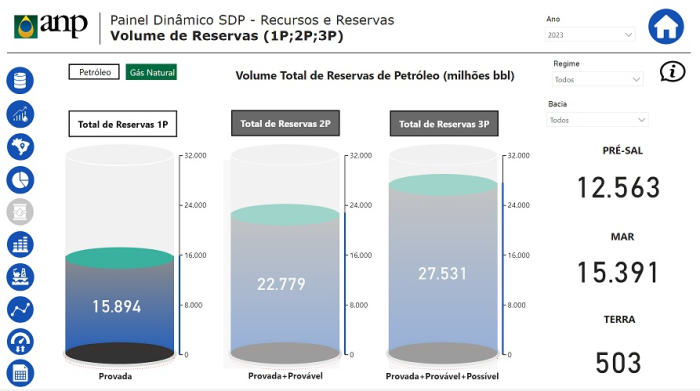Open the growth chart sidebar icon
Viewport: 700px width, 391px height.
coord(20,114)
